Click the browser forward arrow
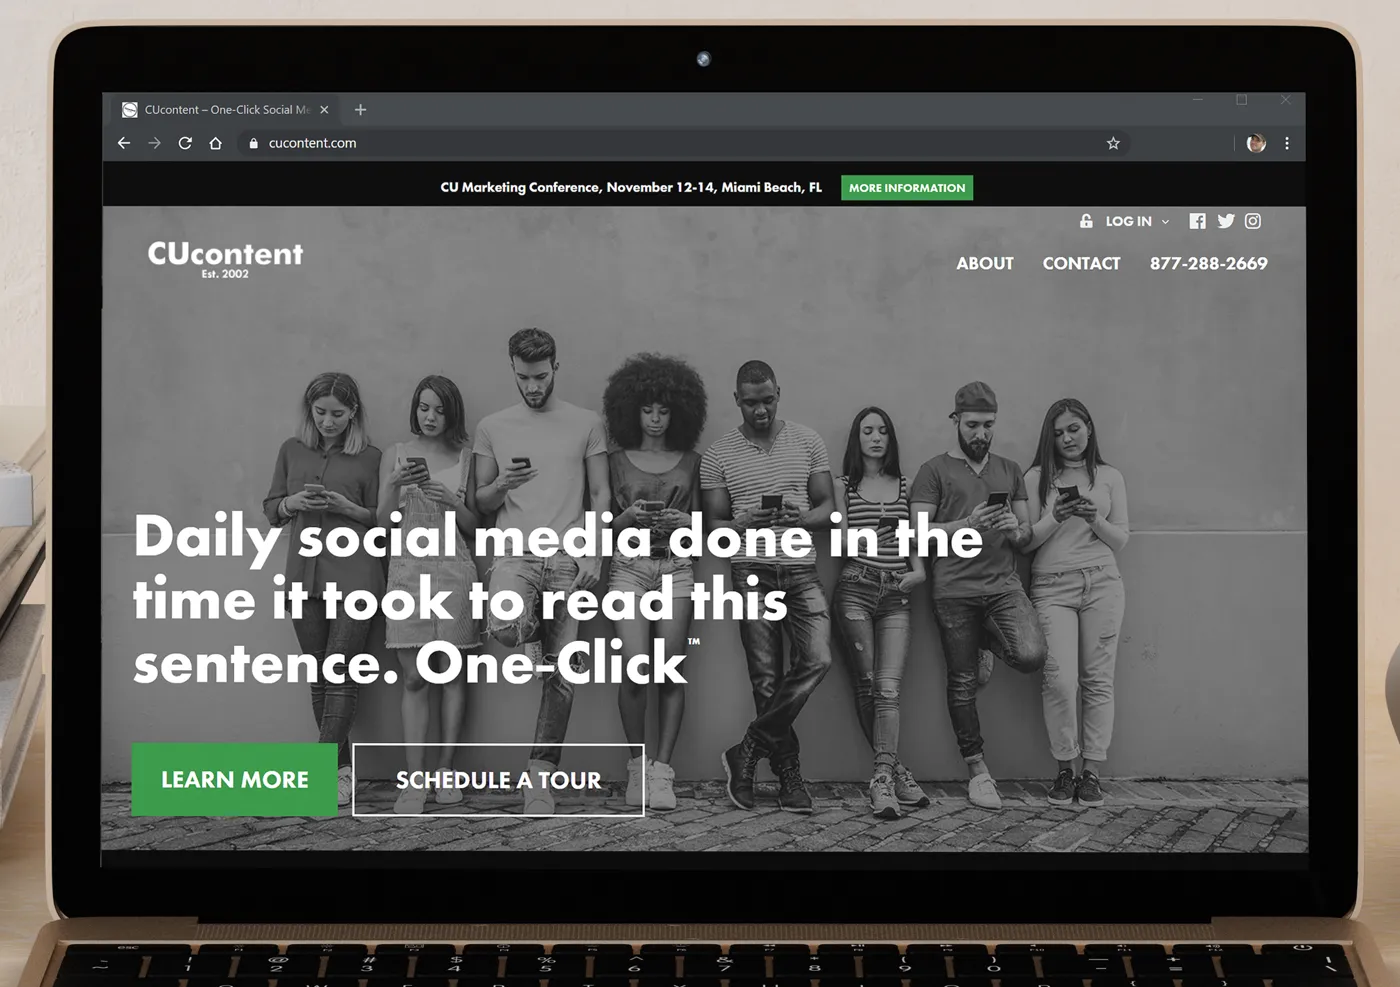The width and height of the screenshot is (1400, 987). pyautogui.click(x=154, y=143)
